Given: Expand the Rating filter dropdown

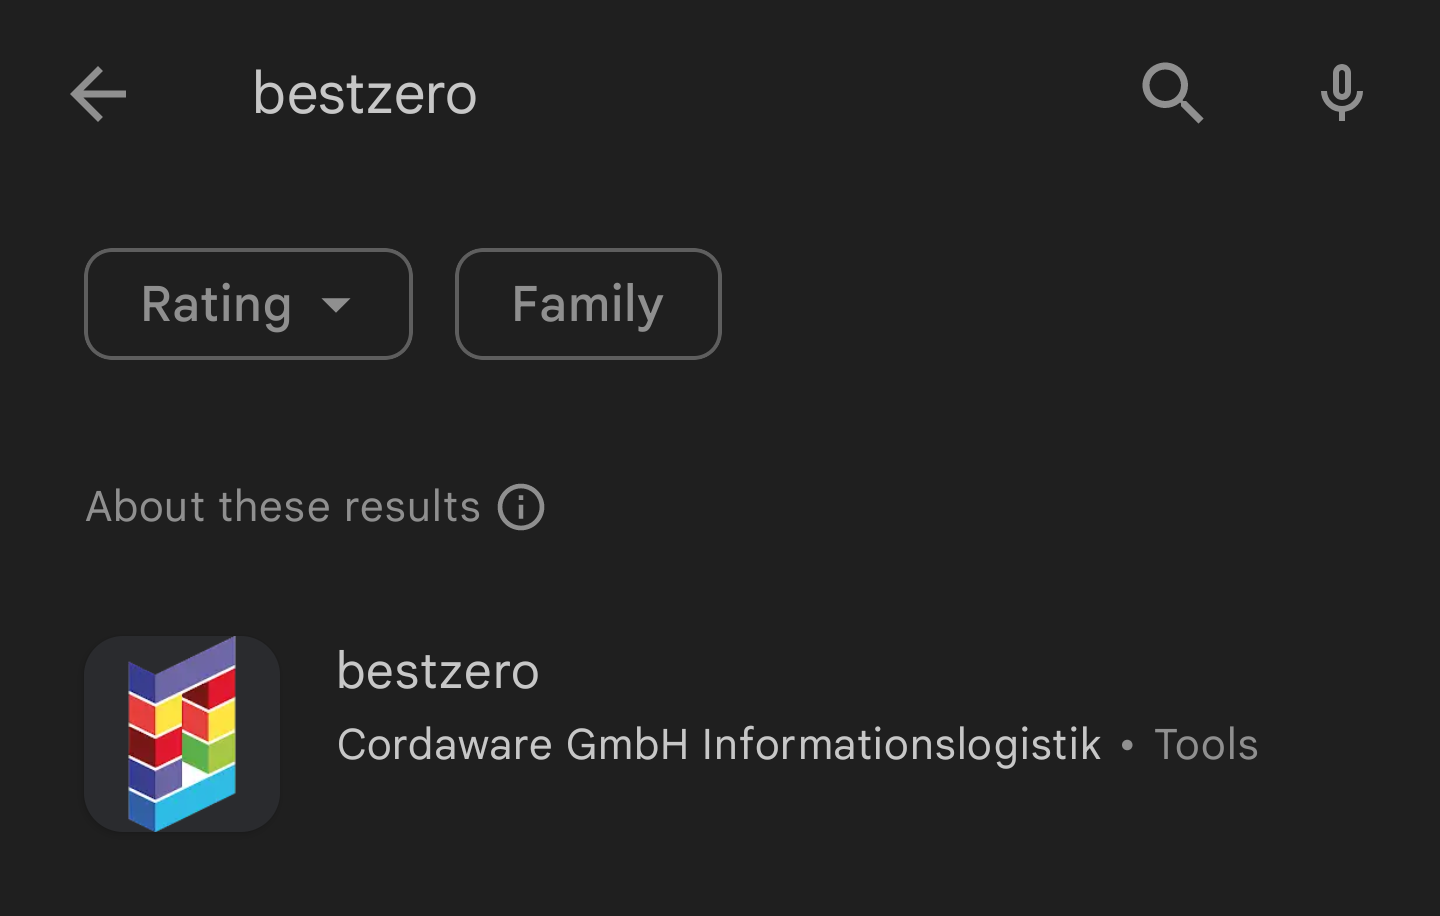Looking at the screenshot, I should pos(248,304).
